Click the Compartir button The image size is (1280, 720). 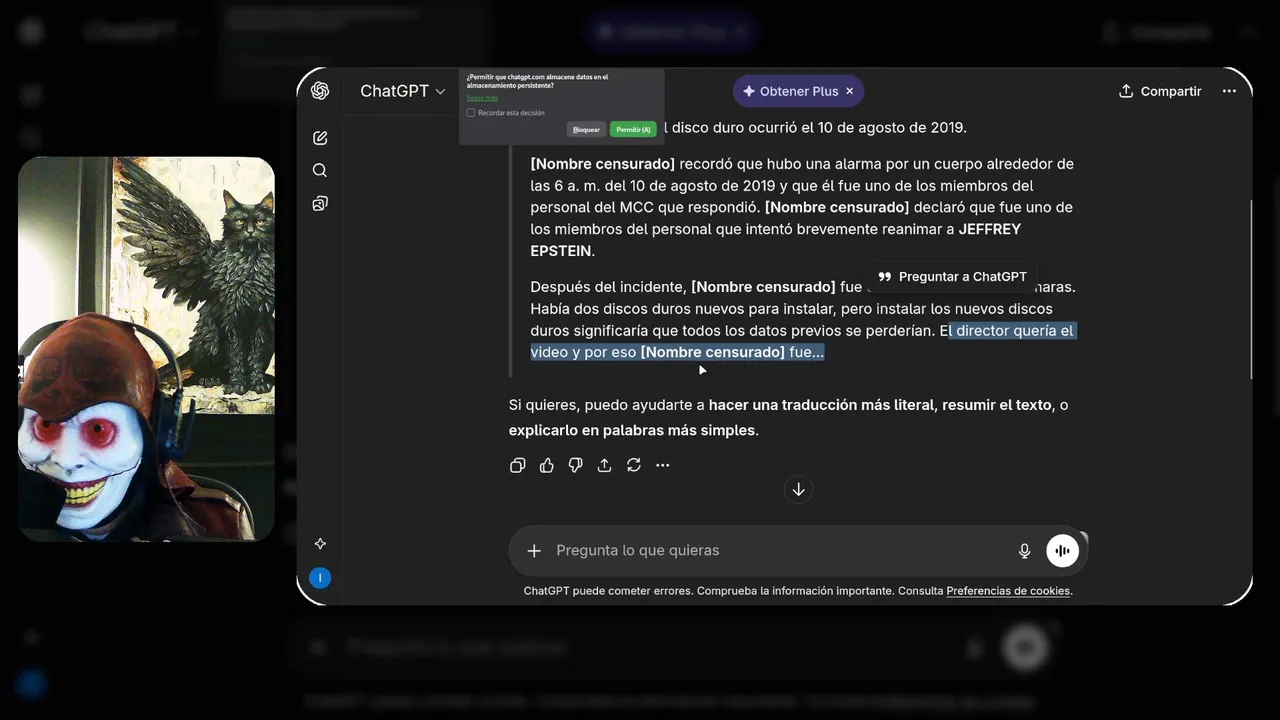click(1160, 91)
